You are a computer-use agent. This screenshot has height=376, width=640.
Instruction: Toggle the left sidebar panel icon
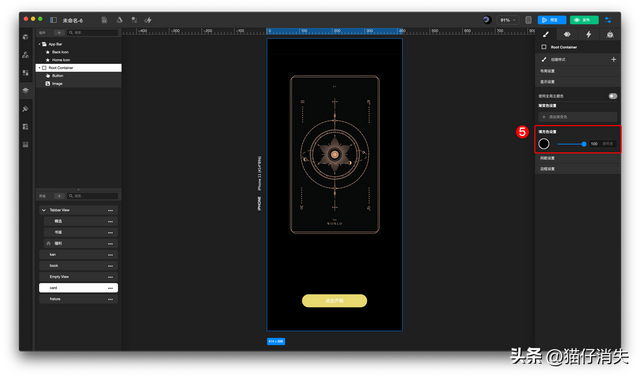point(53,20)
